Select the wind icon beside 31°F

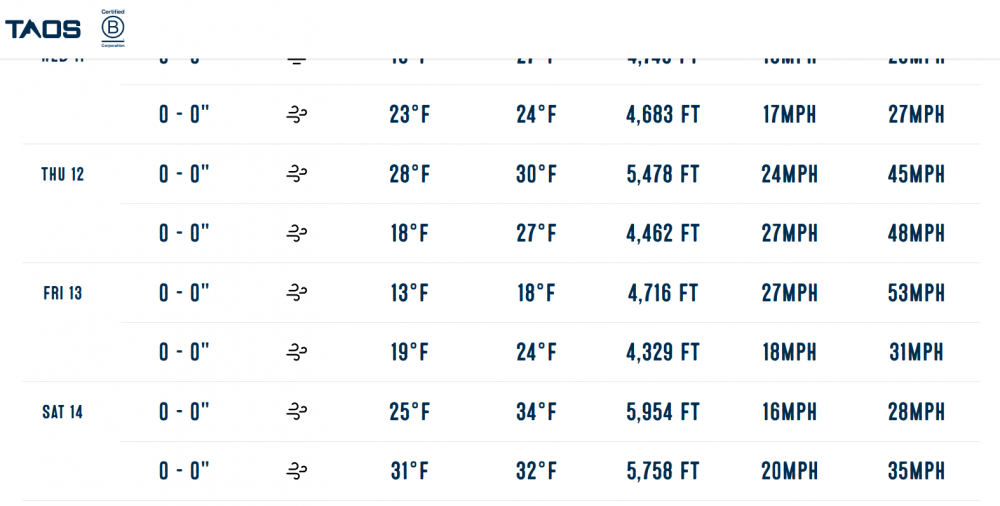[x=296, y=471]
